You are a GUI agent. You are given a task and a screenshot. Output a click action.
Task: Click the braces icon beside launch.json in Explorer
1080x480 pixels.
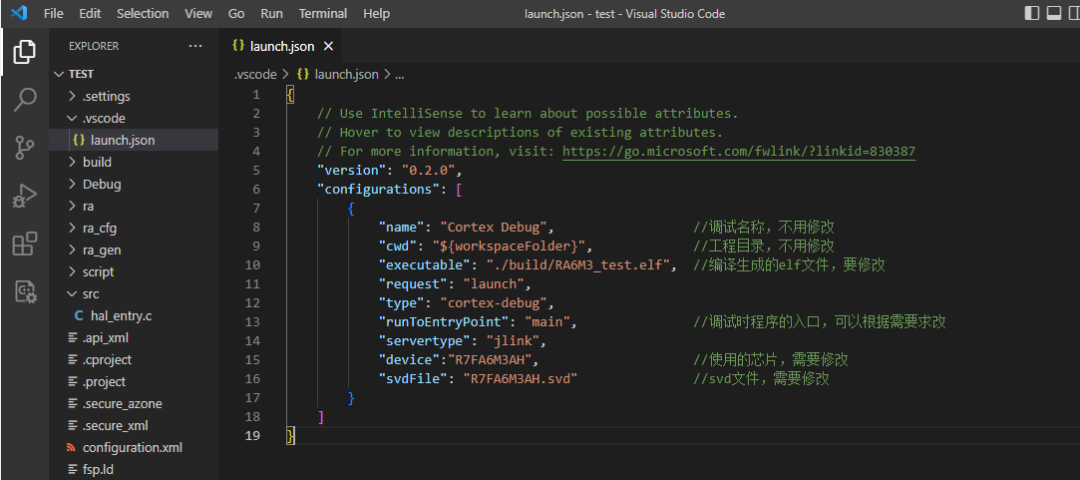[79, 140]
